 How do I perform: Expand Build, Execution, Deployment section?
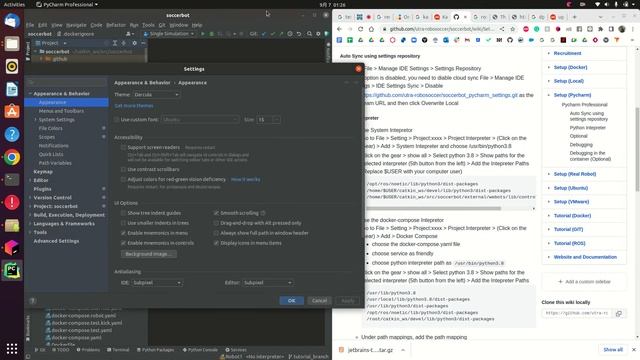coord(30,215)
